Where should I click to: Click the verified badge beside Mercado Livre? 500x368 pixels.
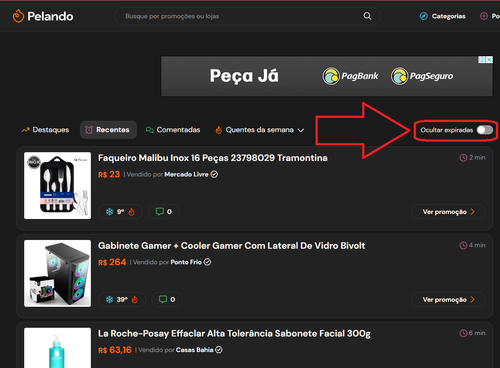tap(214, 174)
